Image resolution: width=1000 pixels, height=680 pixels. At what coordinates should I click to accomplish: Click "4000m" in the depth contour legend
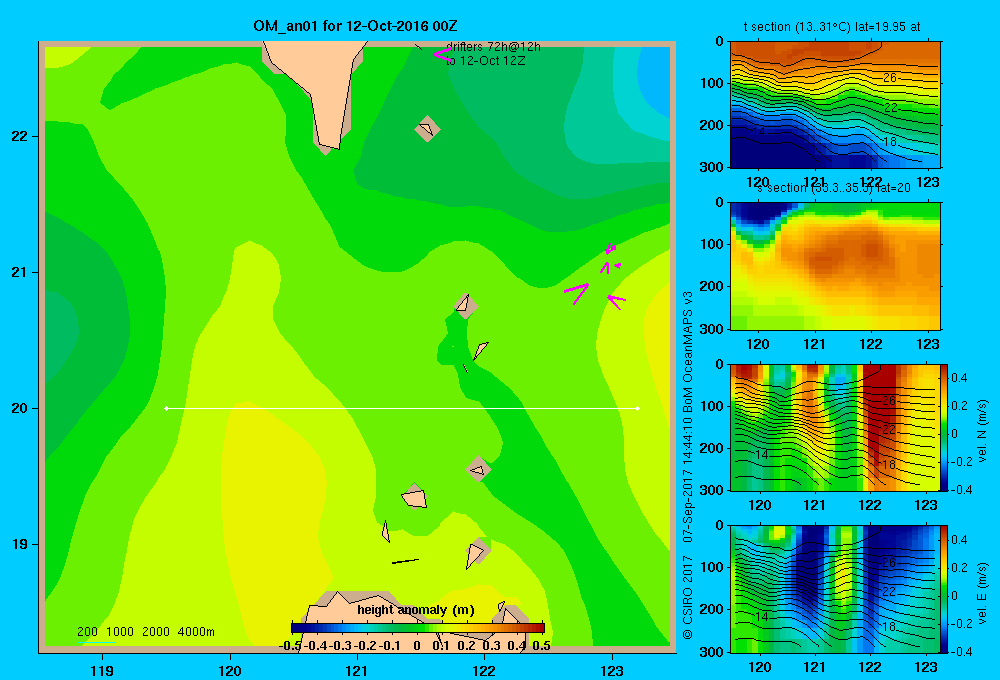point(196,632)
